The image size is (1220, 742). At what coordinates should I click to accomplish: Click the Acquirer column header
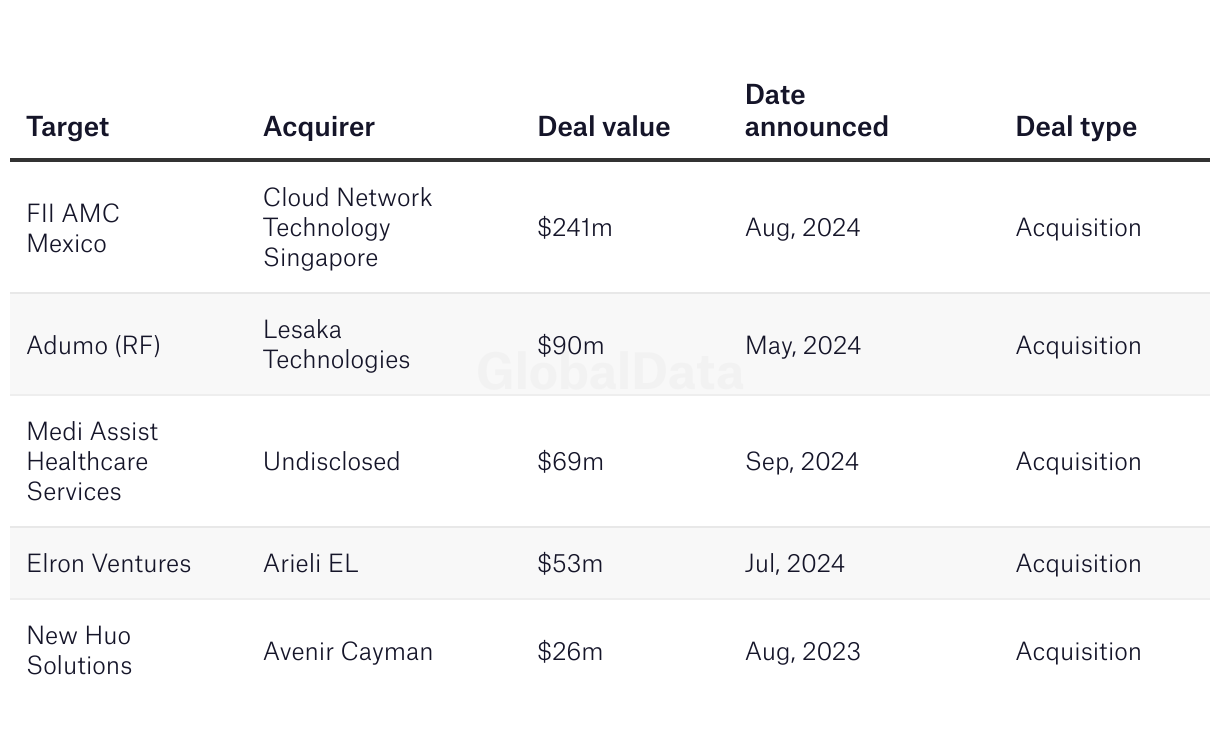coord(319,127)
